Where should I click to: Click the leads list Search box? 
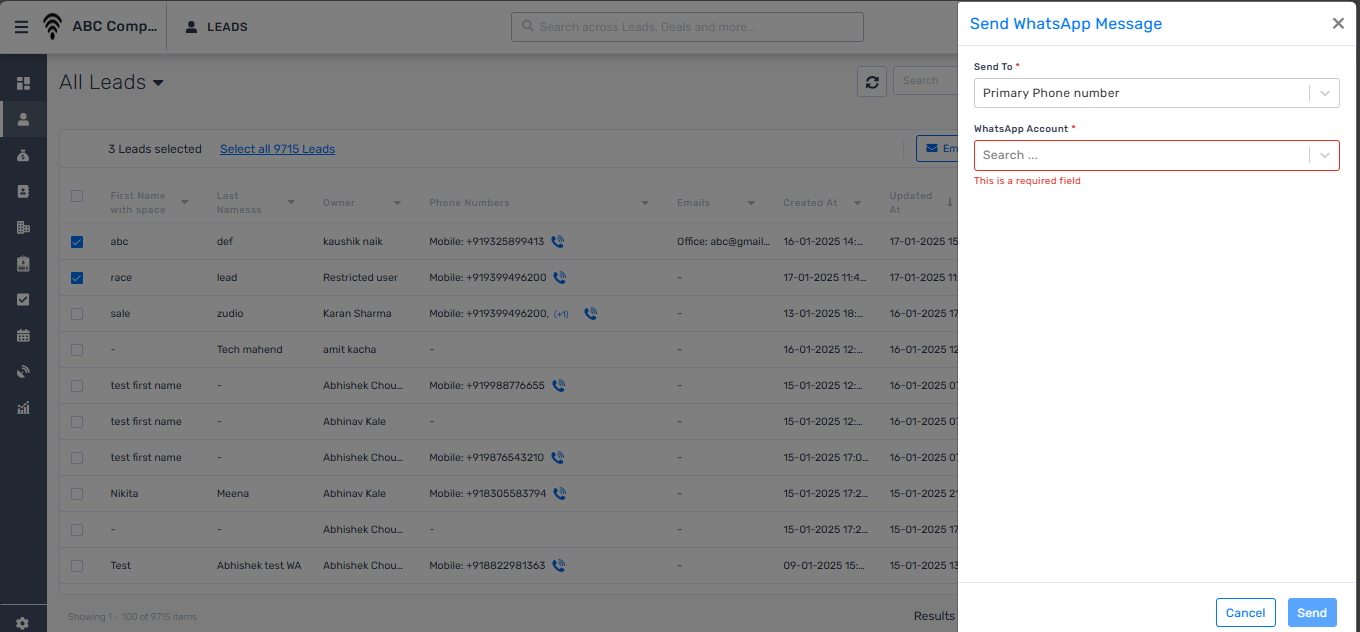925,81
